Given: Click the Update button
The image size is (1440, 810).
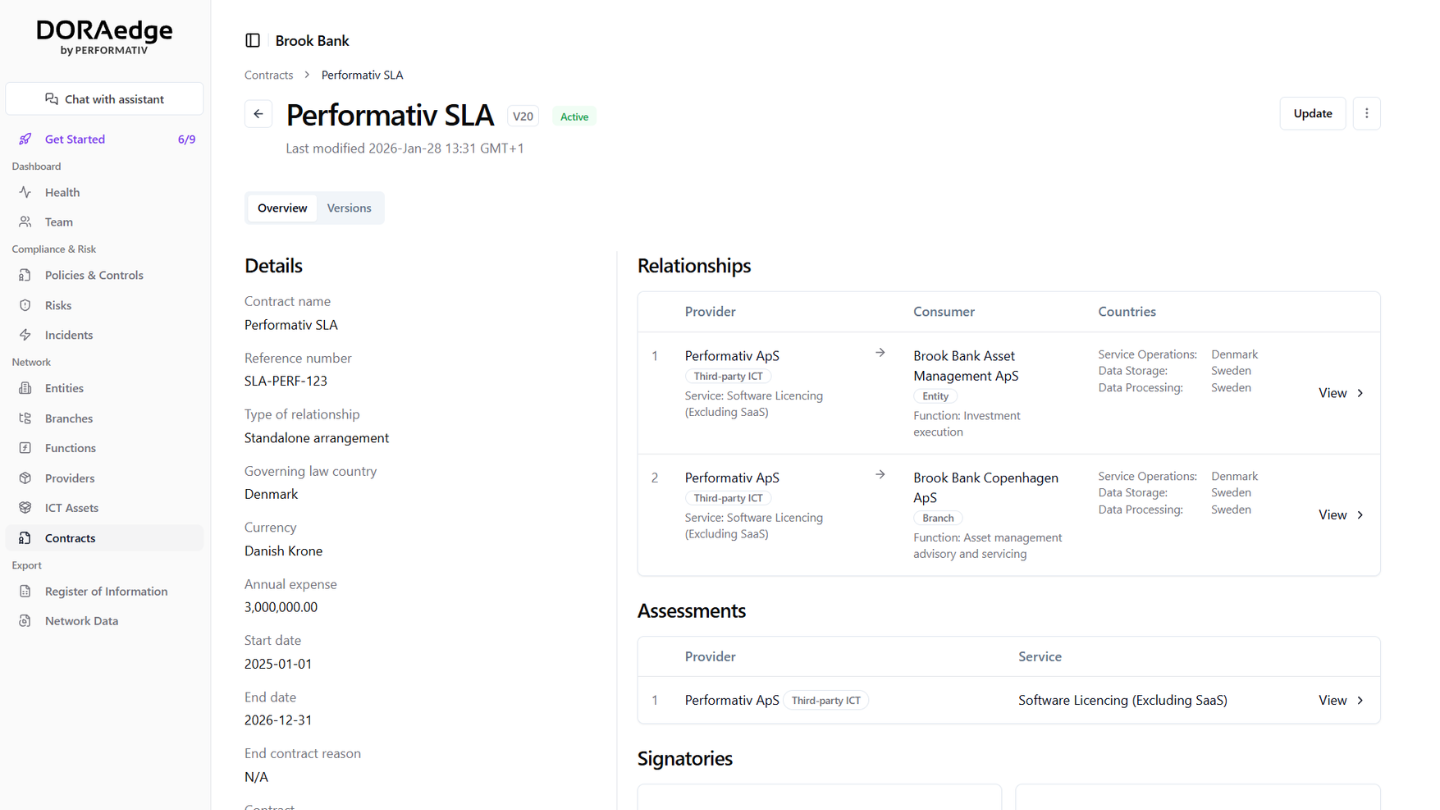Looking at the screenshot, I should point(1313,113).
